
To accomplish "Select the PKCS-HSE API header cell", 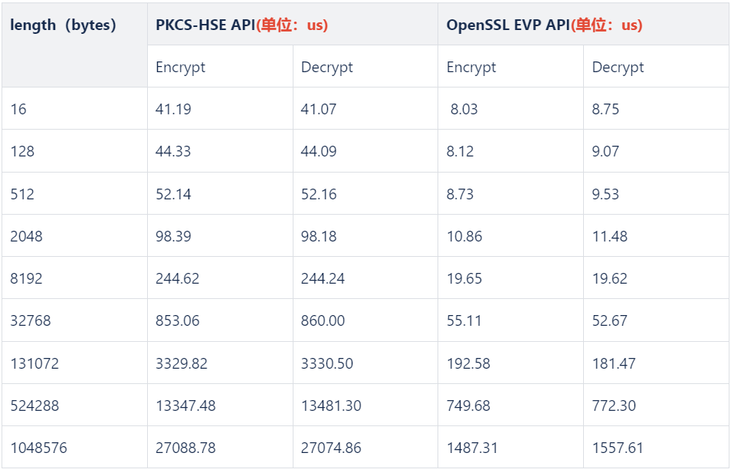I will click(292, 24).
